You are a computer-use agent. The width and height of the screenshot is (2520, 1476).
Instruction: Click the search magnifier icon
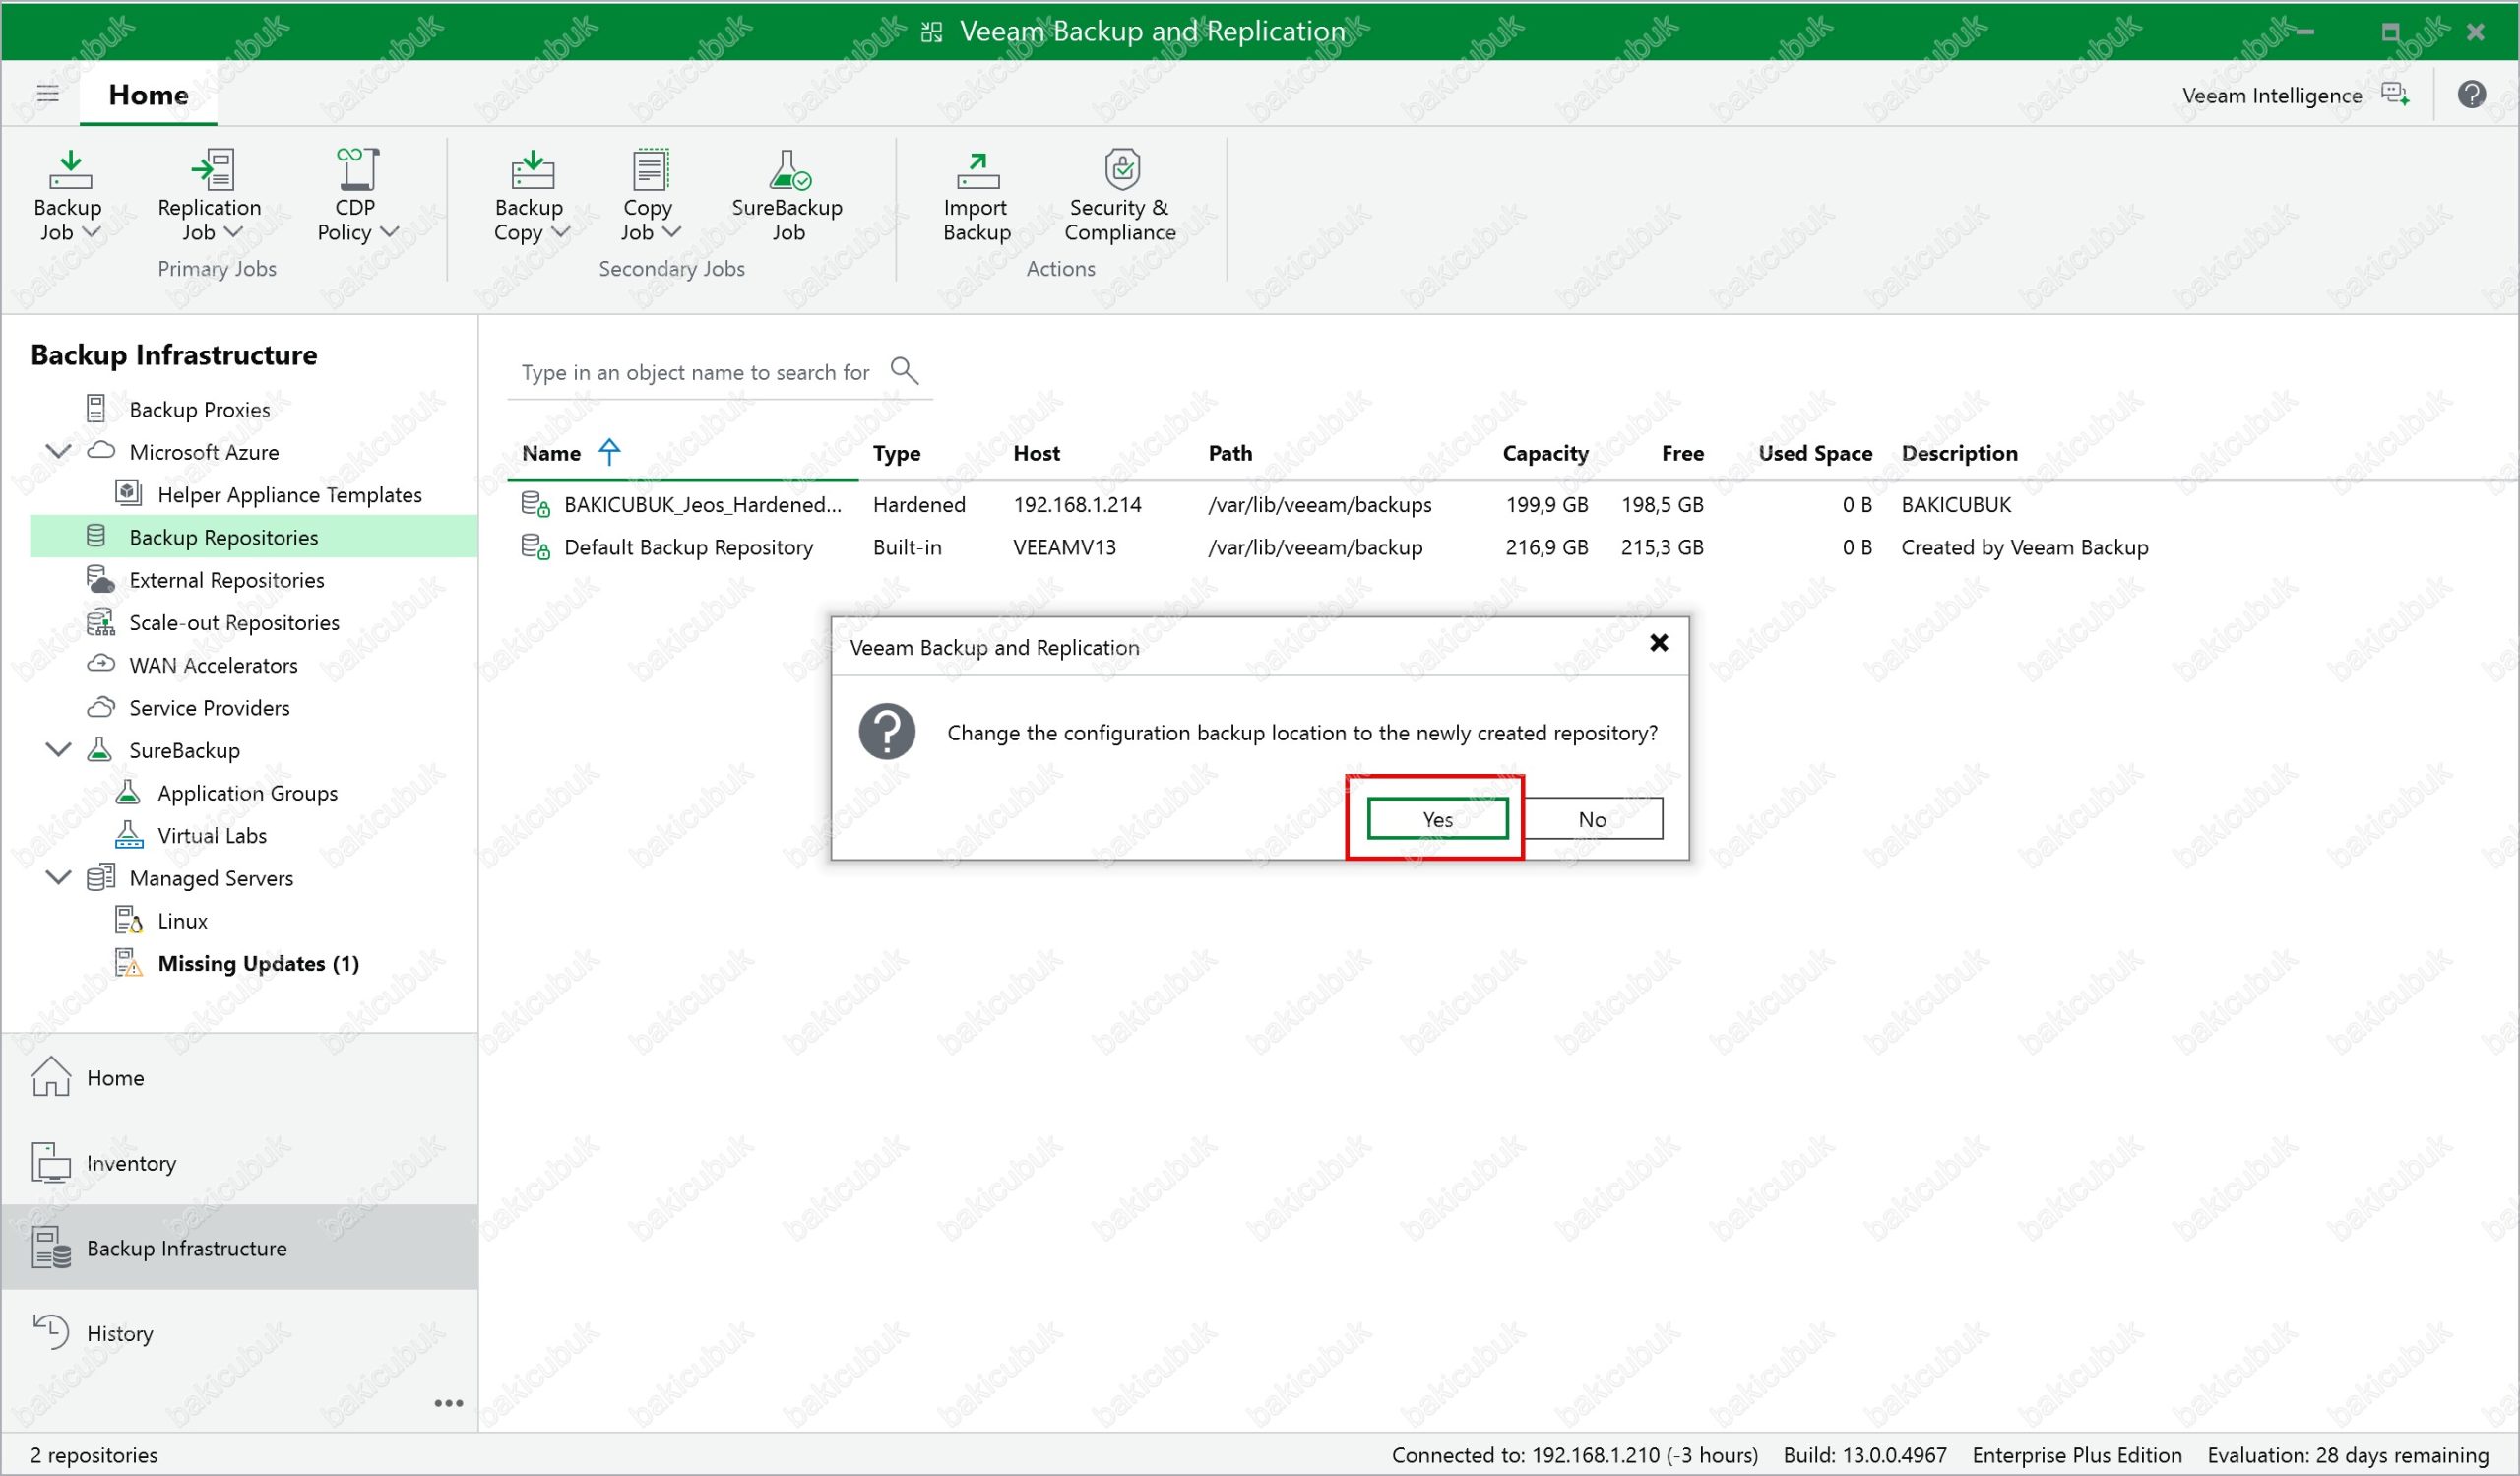[904, 371]
